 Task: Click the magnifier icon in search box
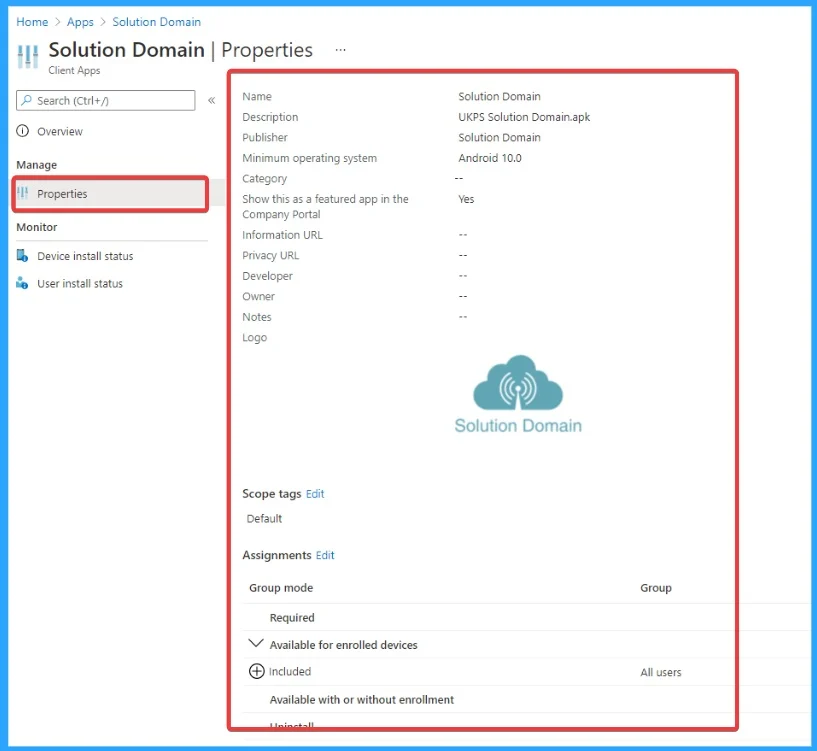(27, 100)
